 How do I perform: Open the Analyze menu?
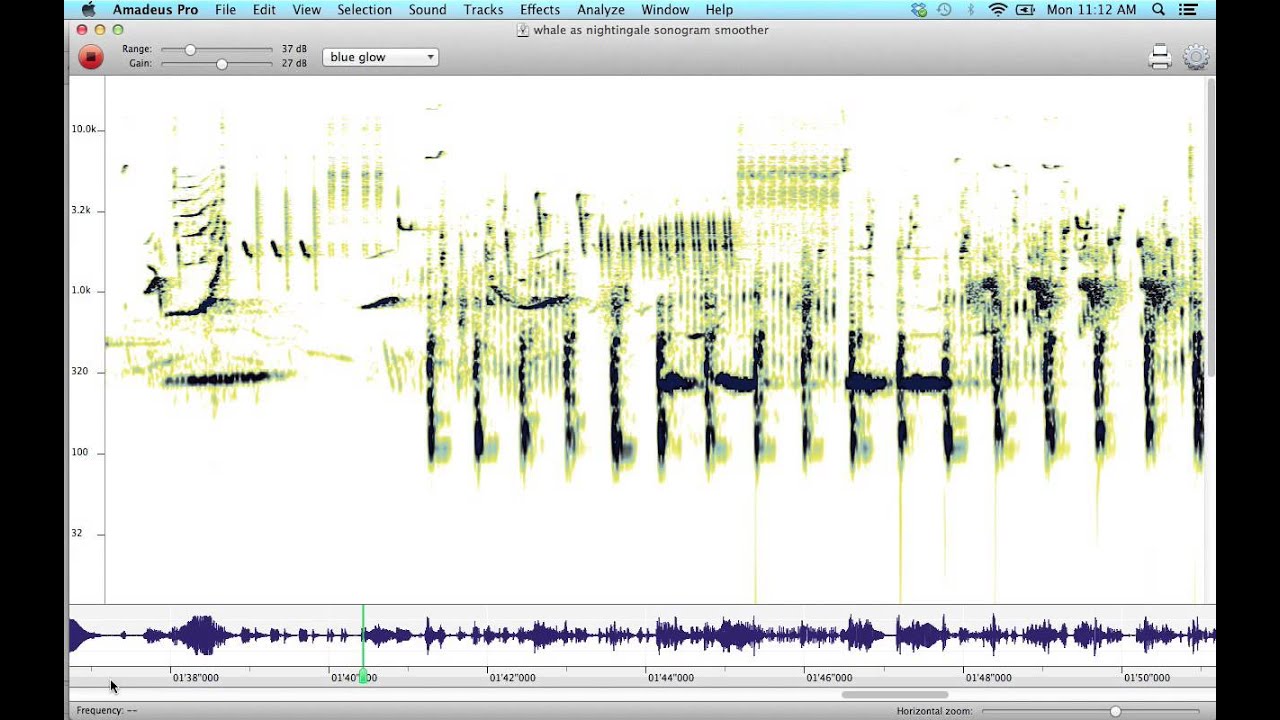600,10
